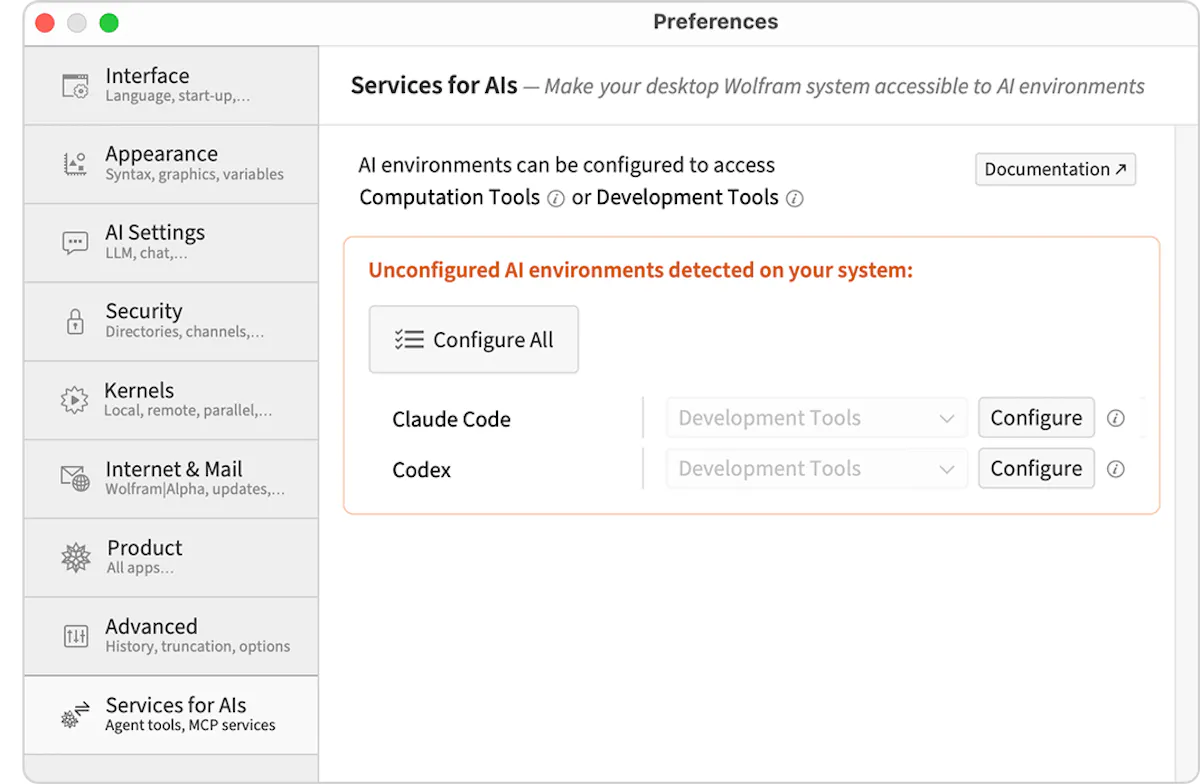Click the Services for AIs gear-arrows icon

pos(76,714)
